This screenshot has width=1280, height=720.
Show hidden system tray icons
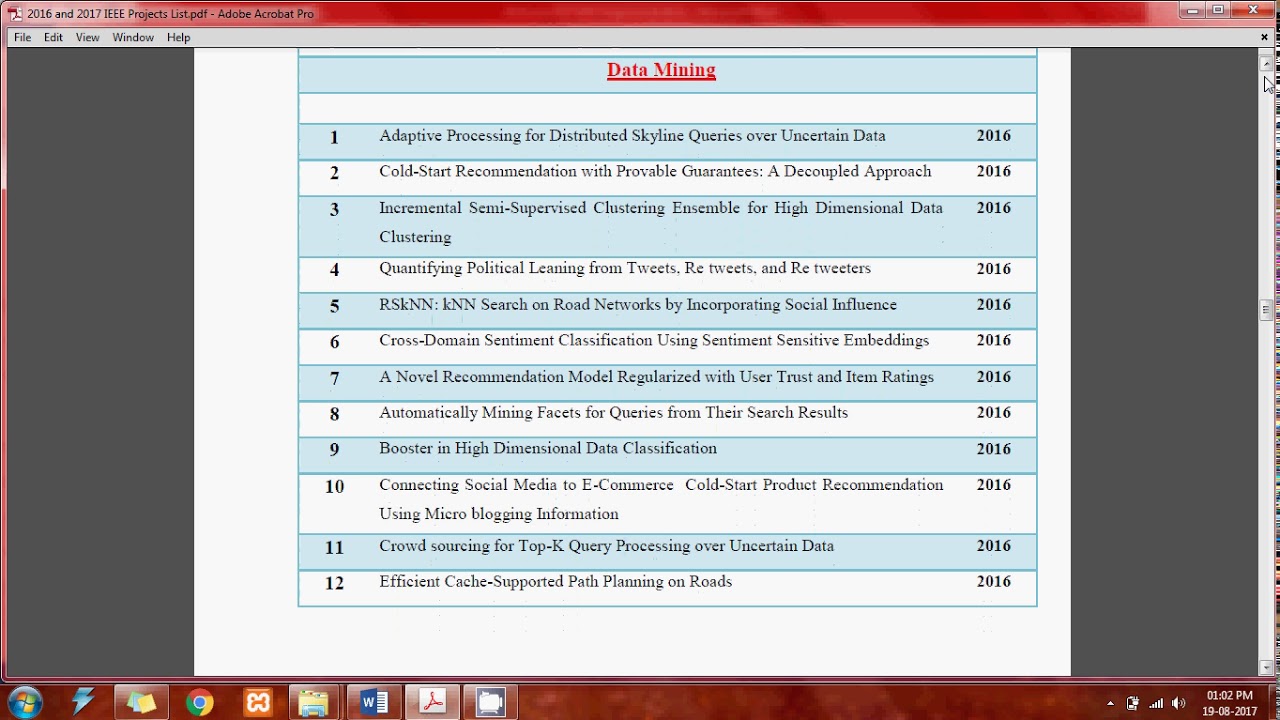(1110, 703)
